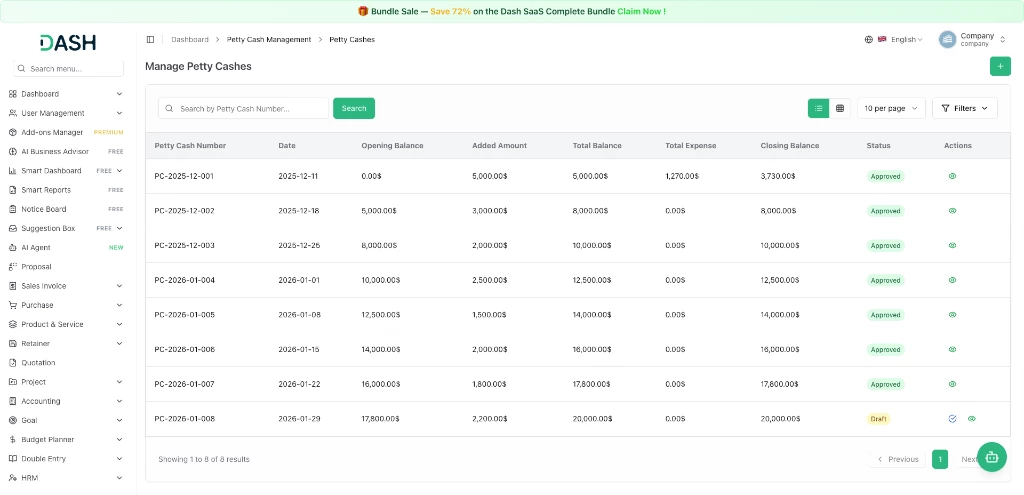Click the Dashboard sidebar icon

click(12, 94)
